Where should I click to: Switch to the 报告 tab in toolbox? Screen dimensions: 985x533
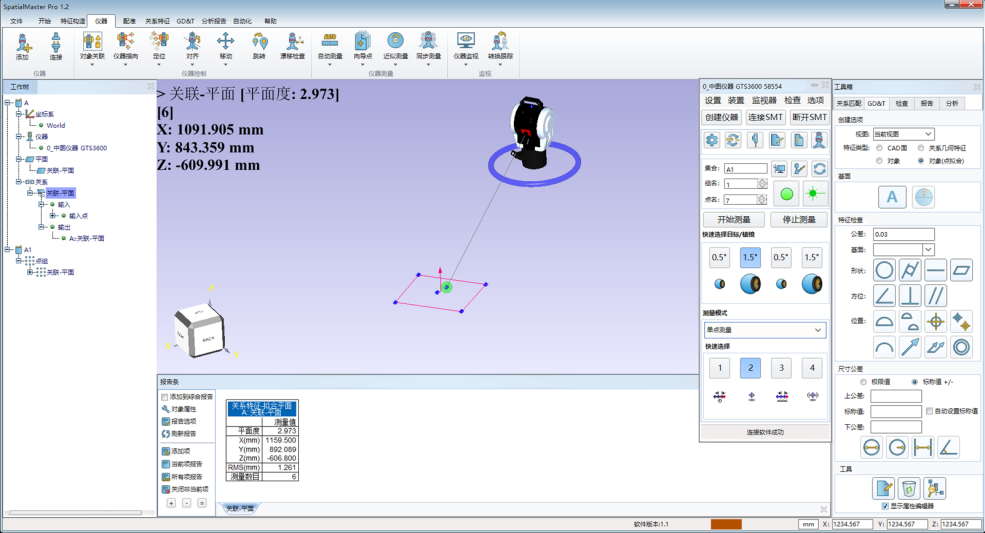click(926, 103)
